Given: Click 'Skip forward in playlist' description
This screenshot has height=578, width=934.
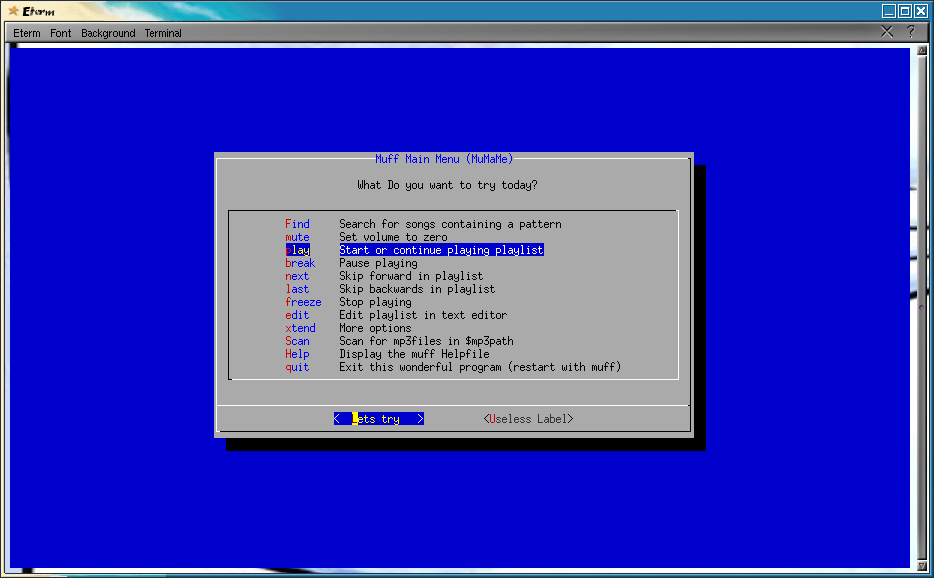Looking at the screenshot, I should [x=411, y=276].
